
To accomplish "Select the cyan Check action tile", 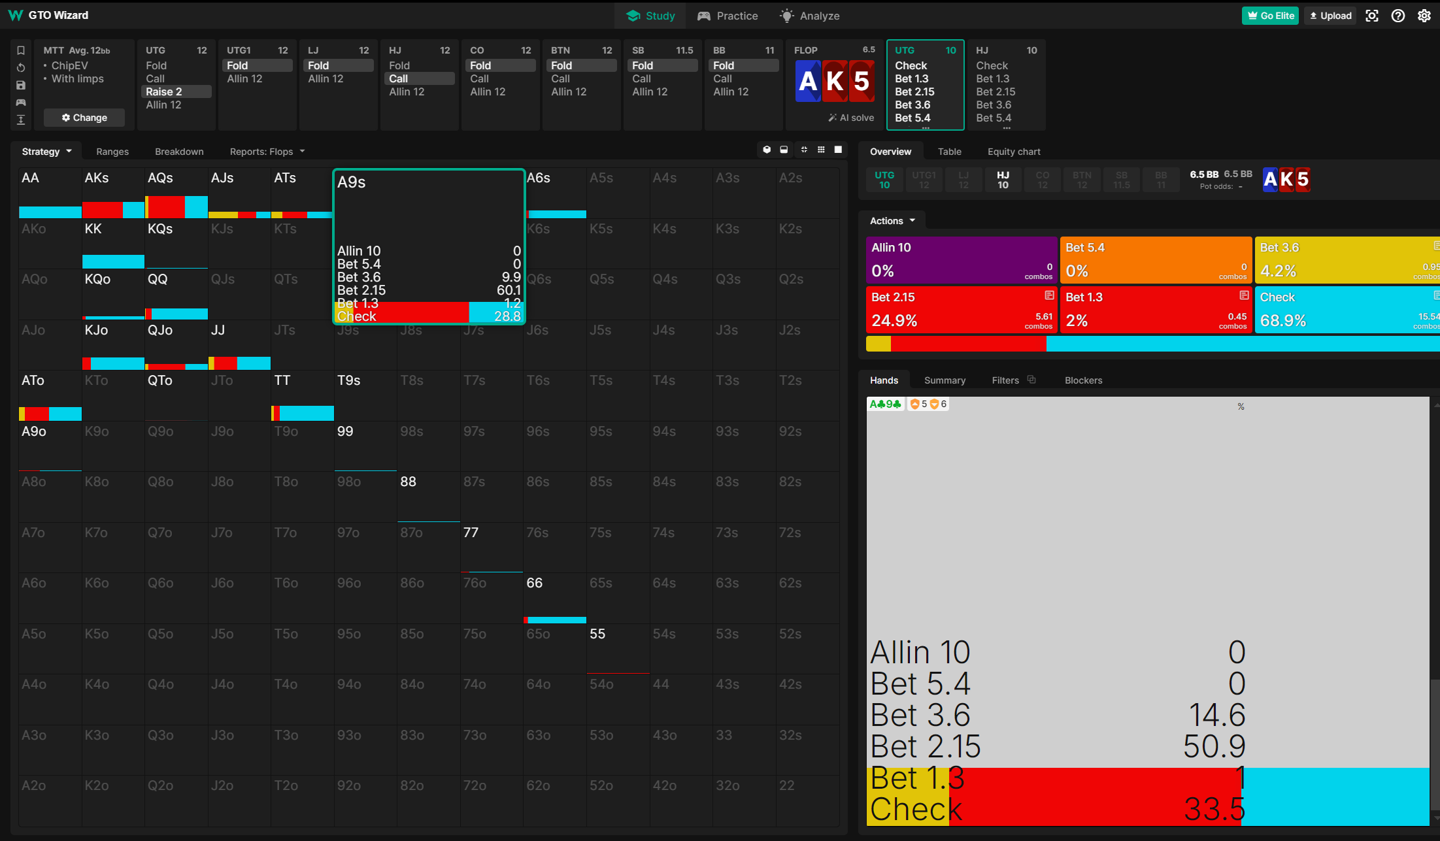I will click(x=1346, y=310).
